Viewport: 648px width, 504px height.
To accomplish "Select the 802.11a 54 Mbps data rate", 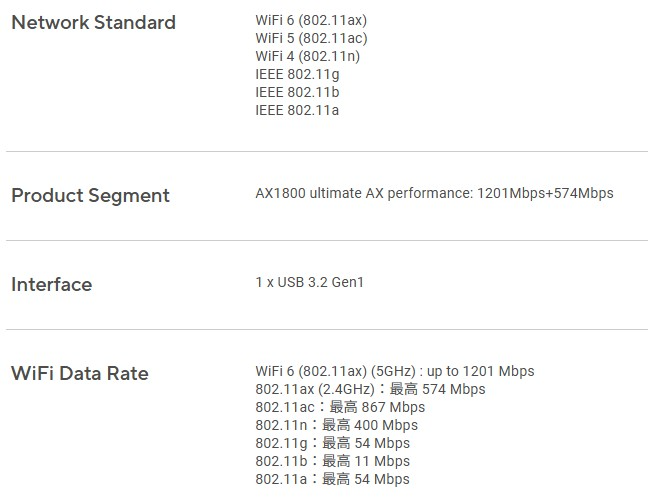I will click(x=332, y=479).
